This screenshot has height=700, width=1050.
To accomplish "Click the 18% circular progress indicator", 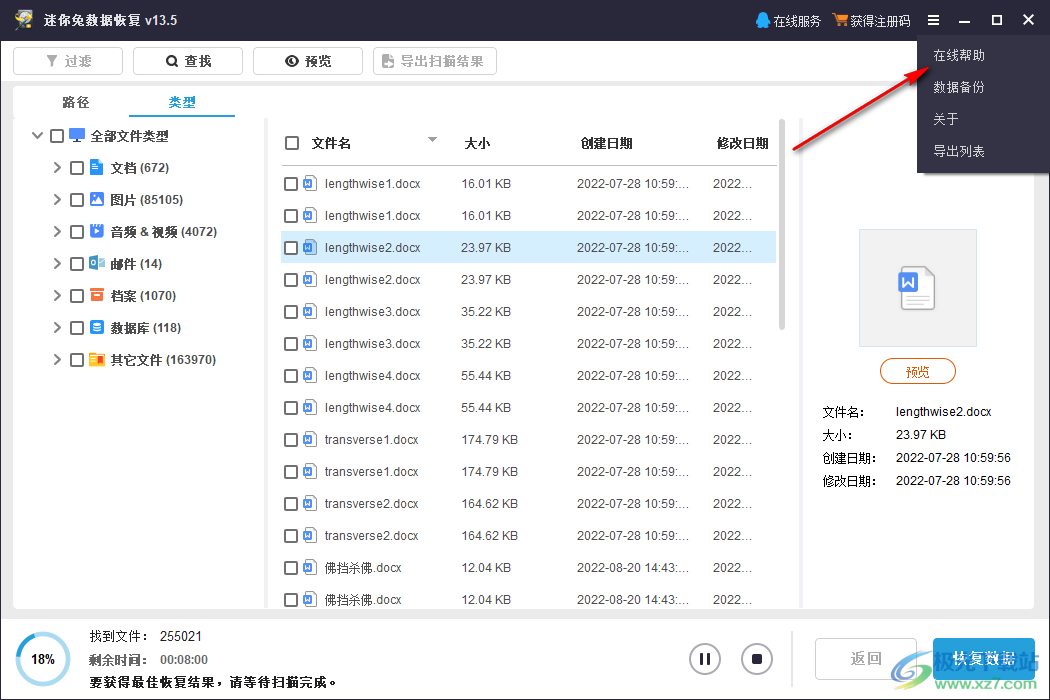I will (x=42, y=658).
